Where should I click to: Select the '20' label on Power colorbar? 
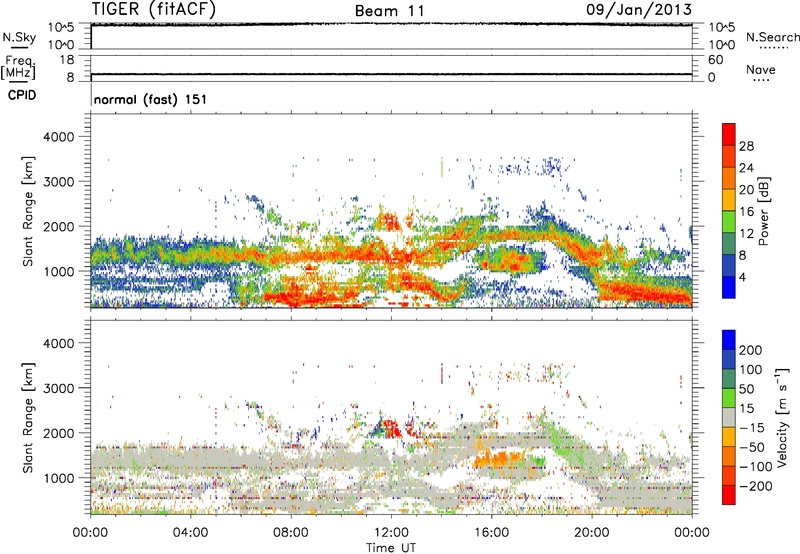point(746,190)
